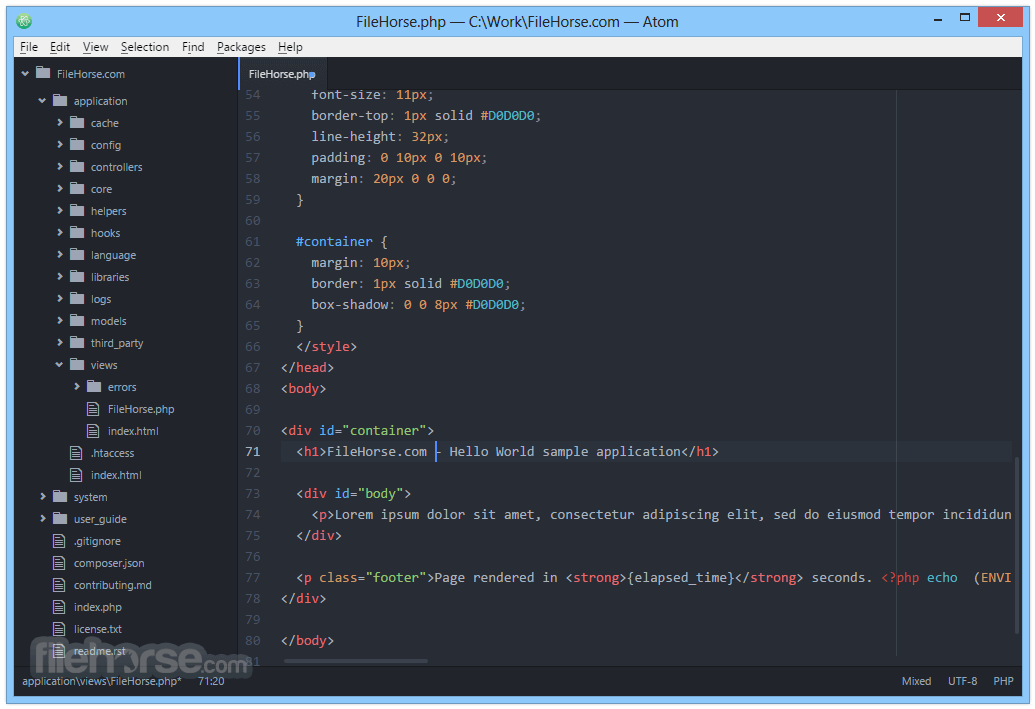Open index.html under application folder
This screenshot has width=1035, height=709.
(116, 475)
